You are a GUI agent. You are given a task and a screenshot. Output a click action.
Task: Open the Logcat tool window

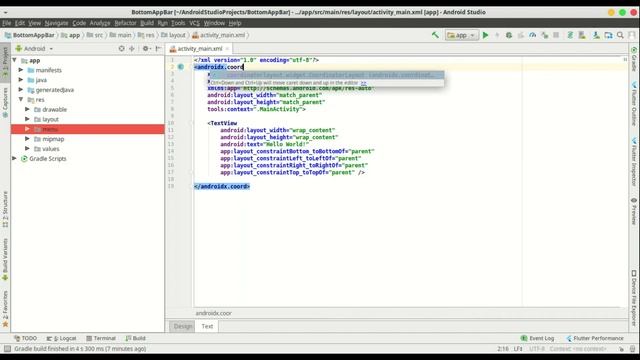coord(61,338)
